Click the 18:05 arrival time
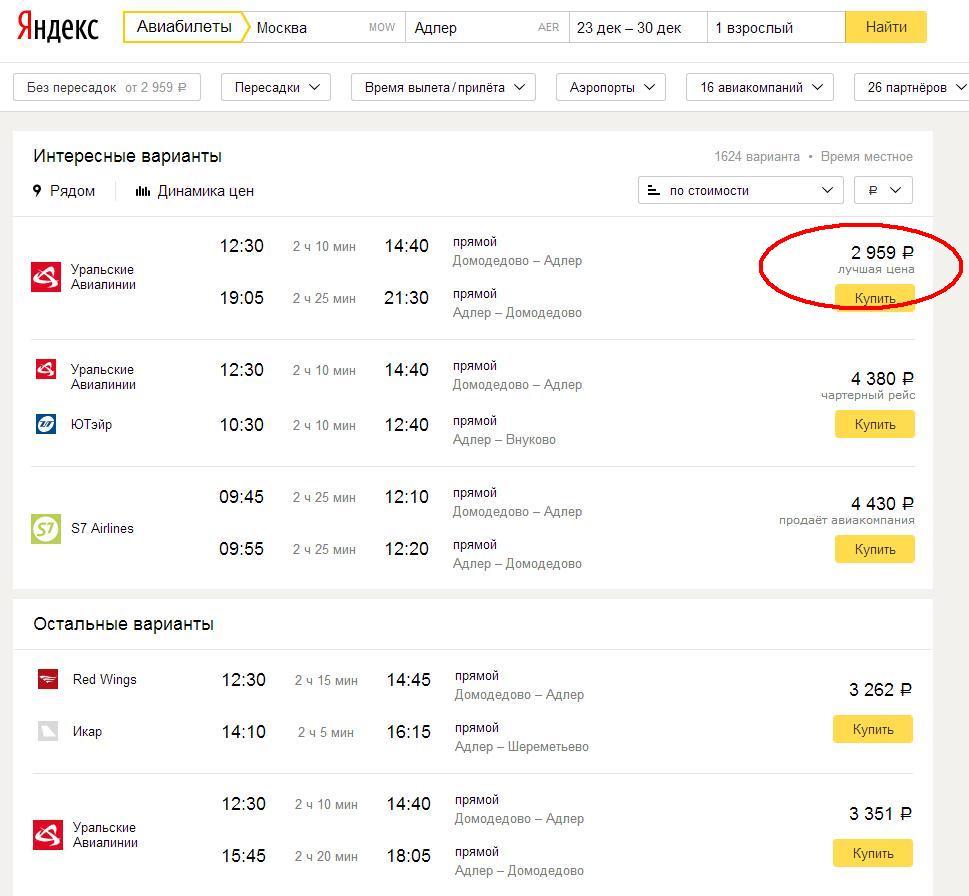Viewport: 969px width, 896px height. [x=408, y=856]
